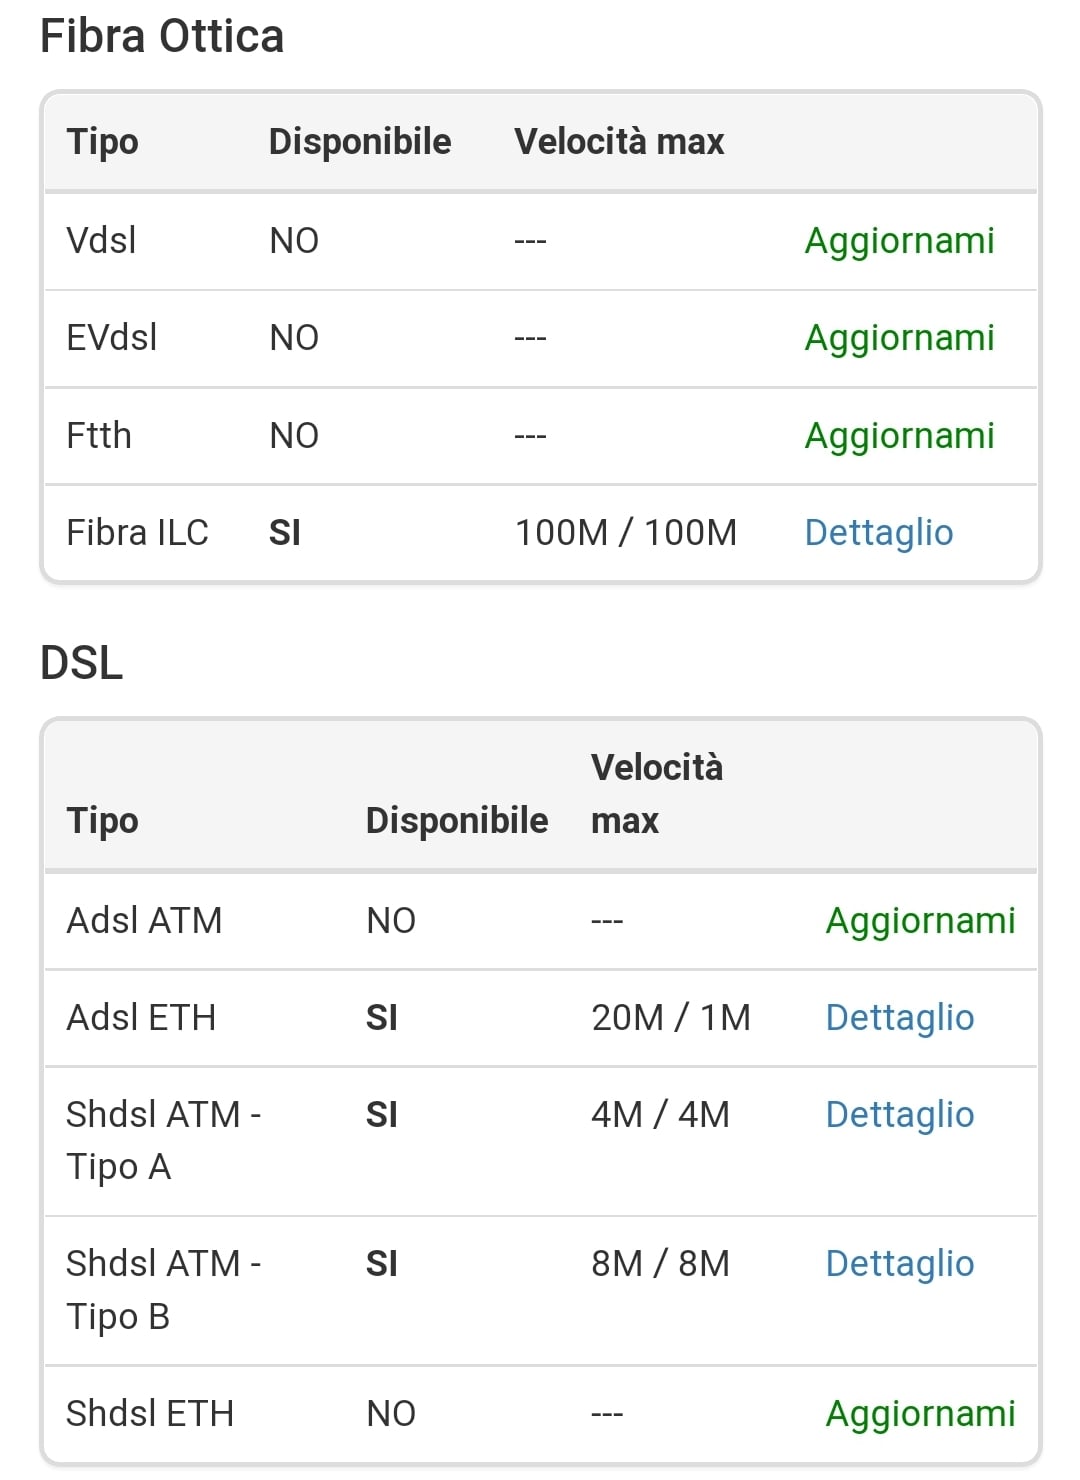The image size is (1080, 1480).
Task: Click the Adsl ETH row label
Action: (x=141, y=1018)
